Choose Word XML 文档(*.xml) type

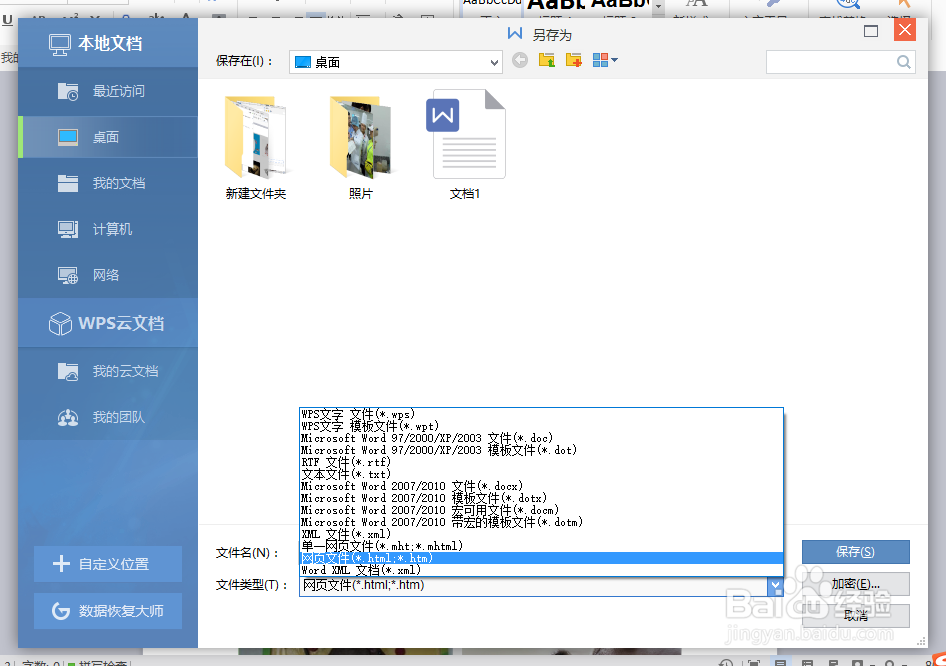541,571
